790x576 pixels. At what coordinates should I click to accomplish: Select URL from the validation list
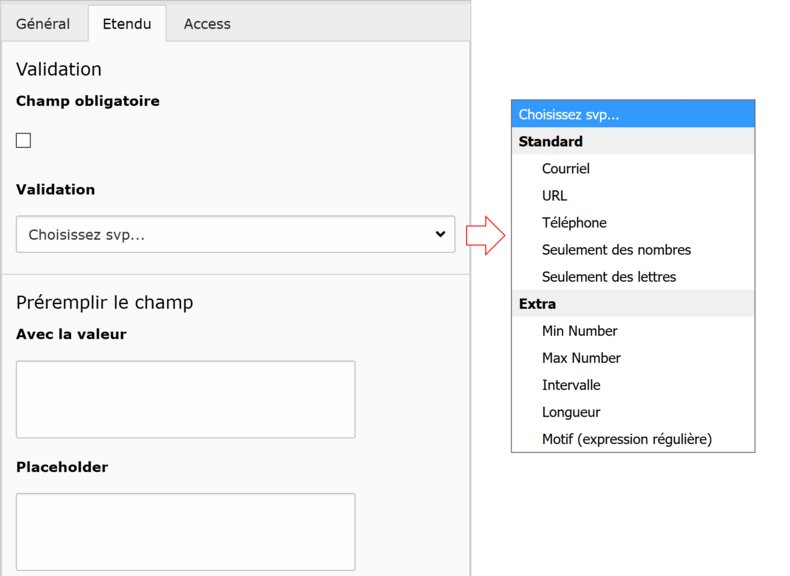point(554,196)
